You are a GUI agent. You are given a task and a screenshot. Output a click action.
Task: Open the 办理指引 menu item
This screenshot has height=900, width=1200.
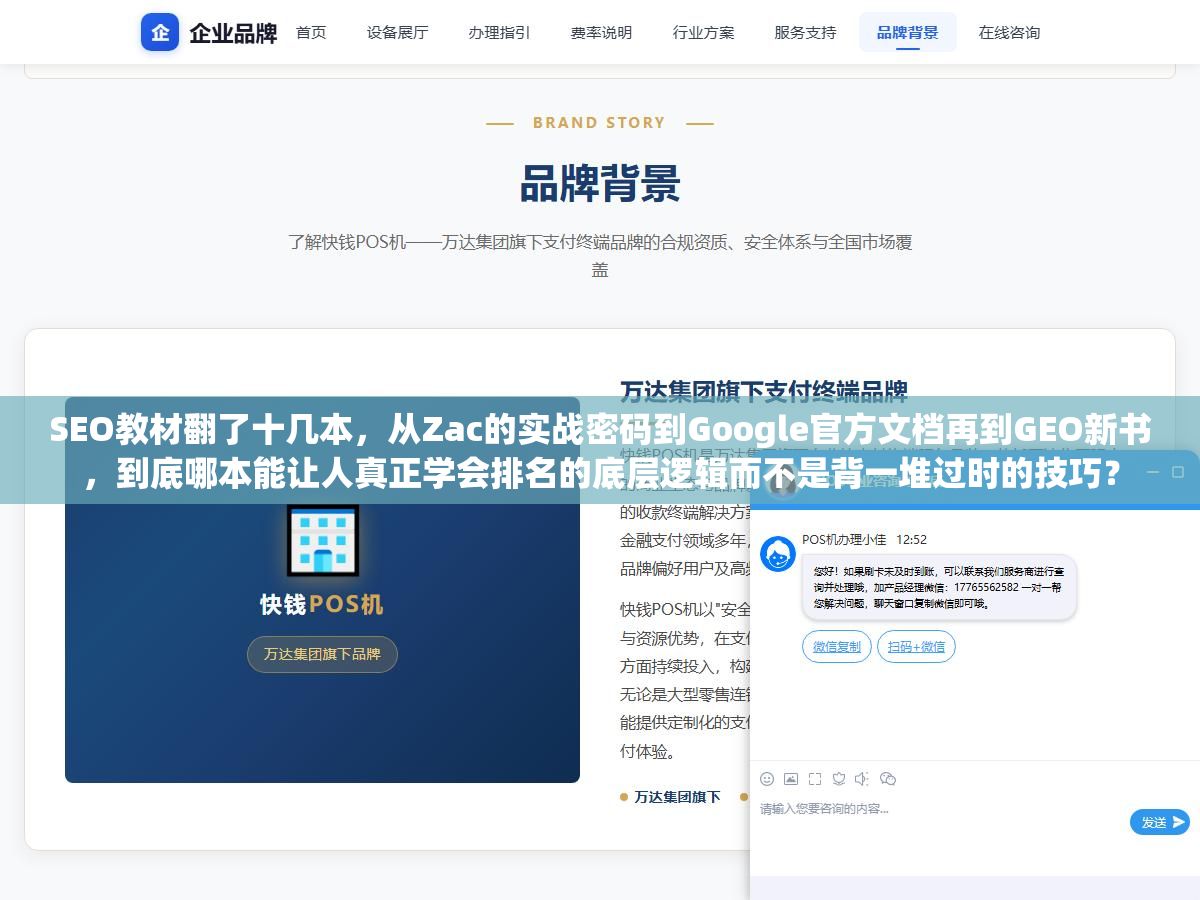tap(499, 32)
